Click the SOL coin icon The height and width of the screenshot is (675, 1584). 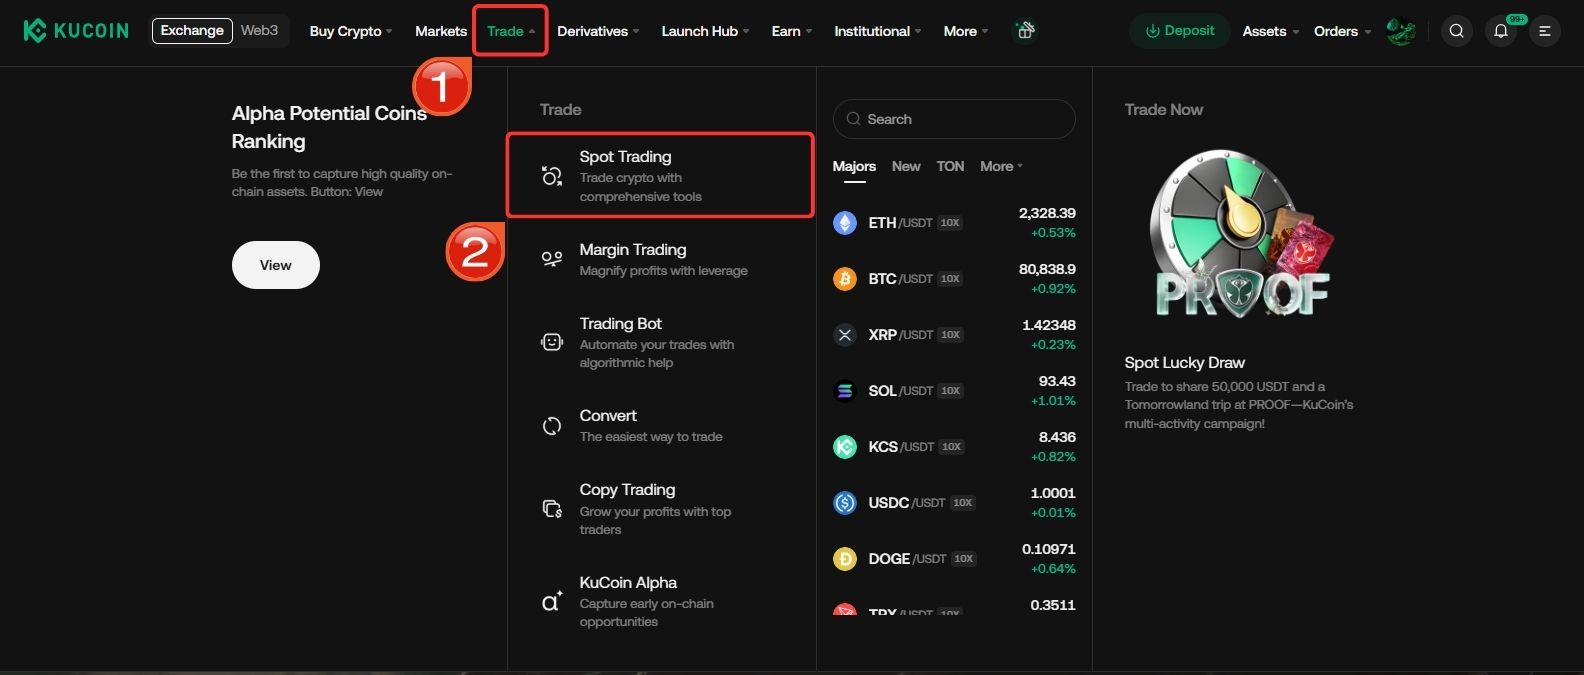(845, 391)
